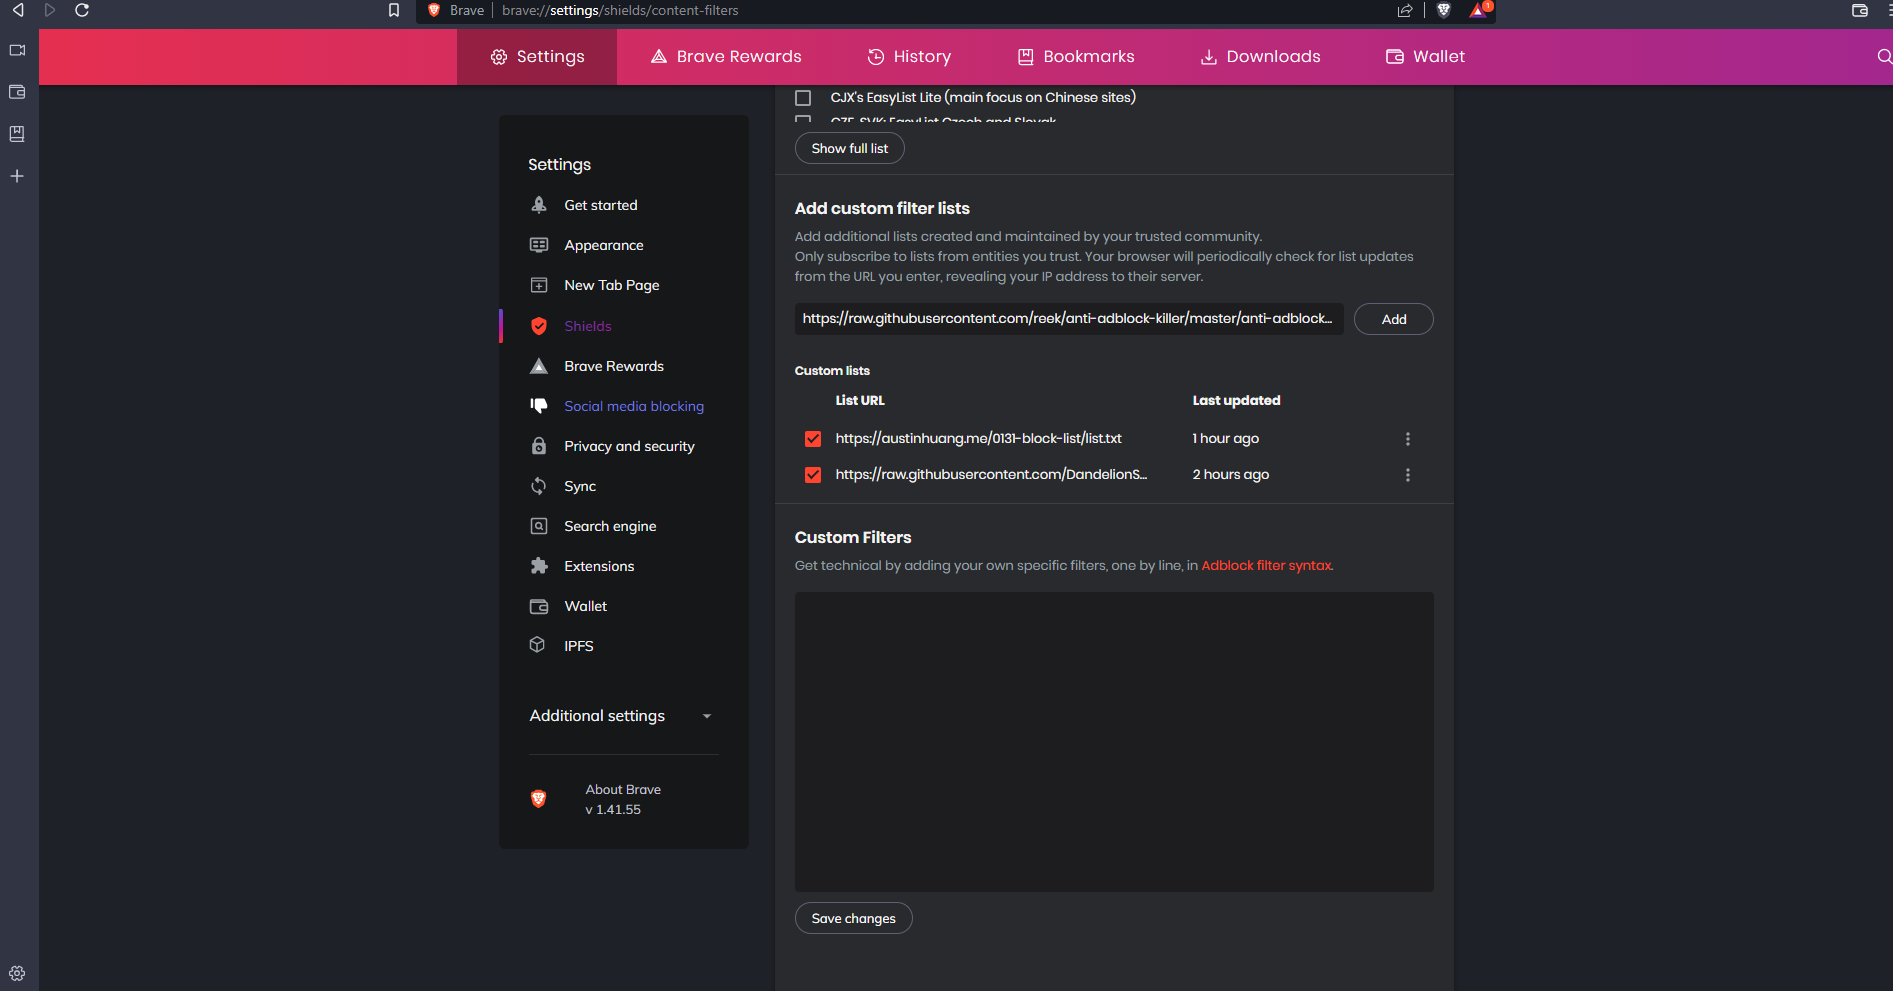Share the current page
Viewport: 1893px width, 991px height.
[x=1405, y=10]
